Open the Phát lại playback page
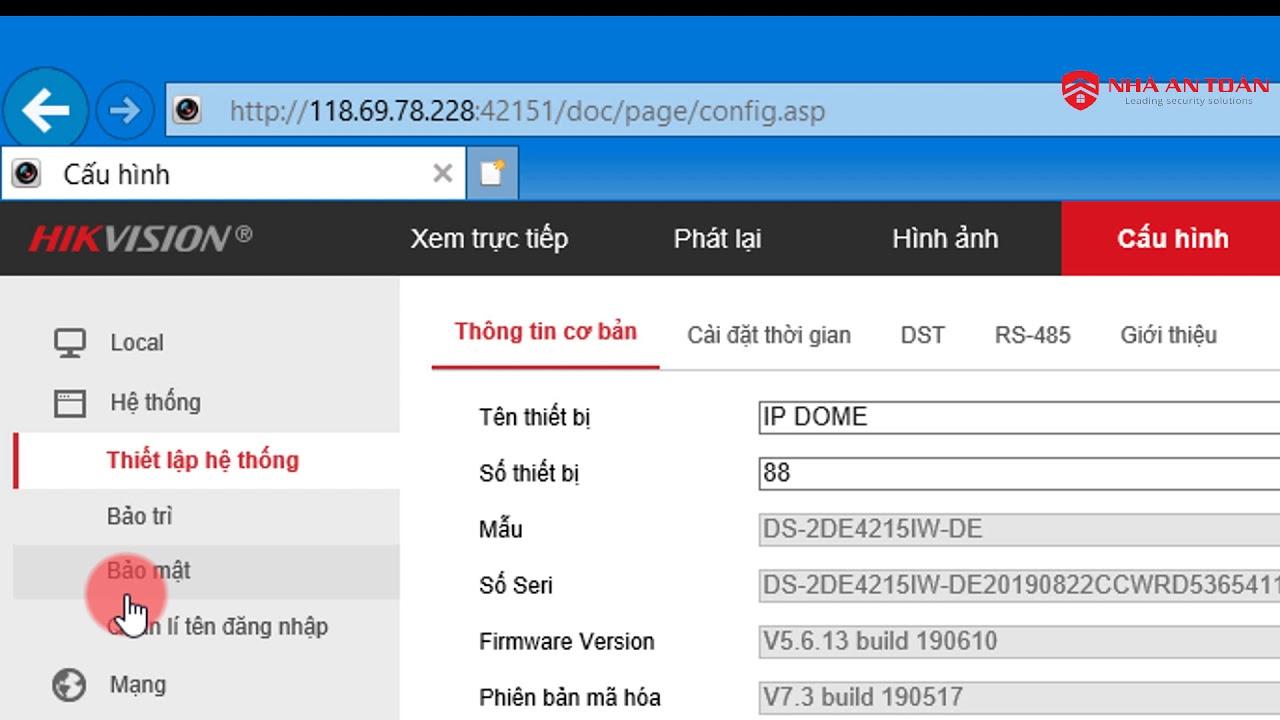The width and height of the screenshot is (1280, 720). coord(717,239)
